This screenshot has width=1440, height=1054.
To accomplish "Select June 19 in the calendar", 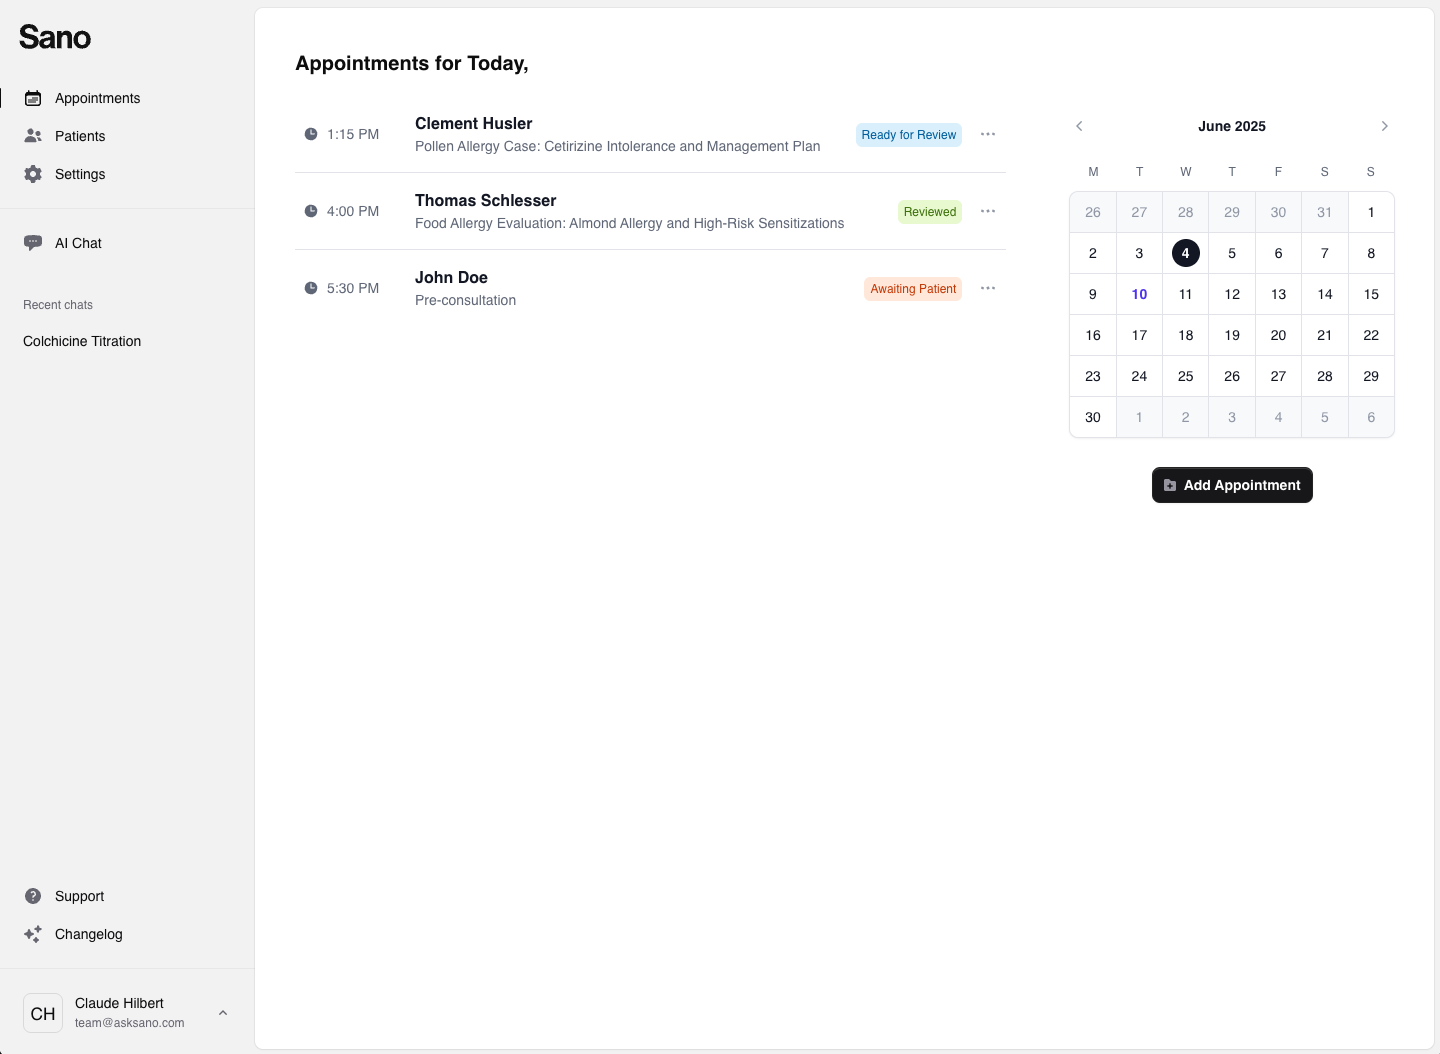I will [1232, 335].
